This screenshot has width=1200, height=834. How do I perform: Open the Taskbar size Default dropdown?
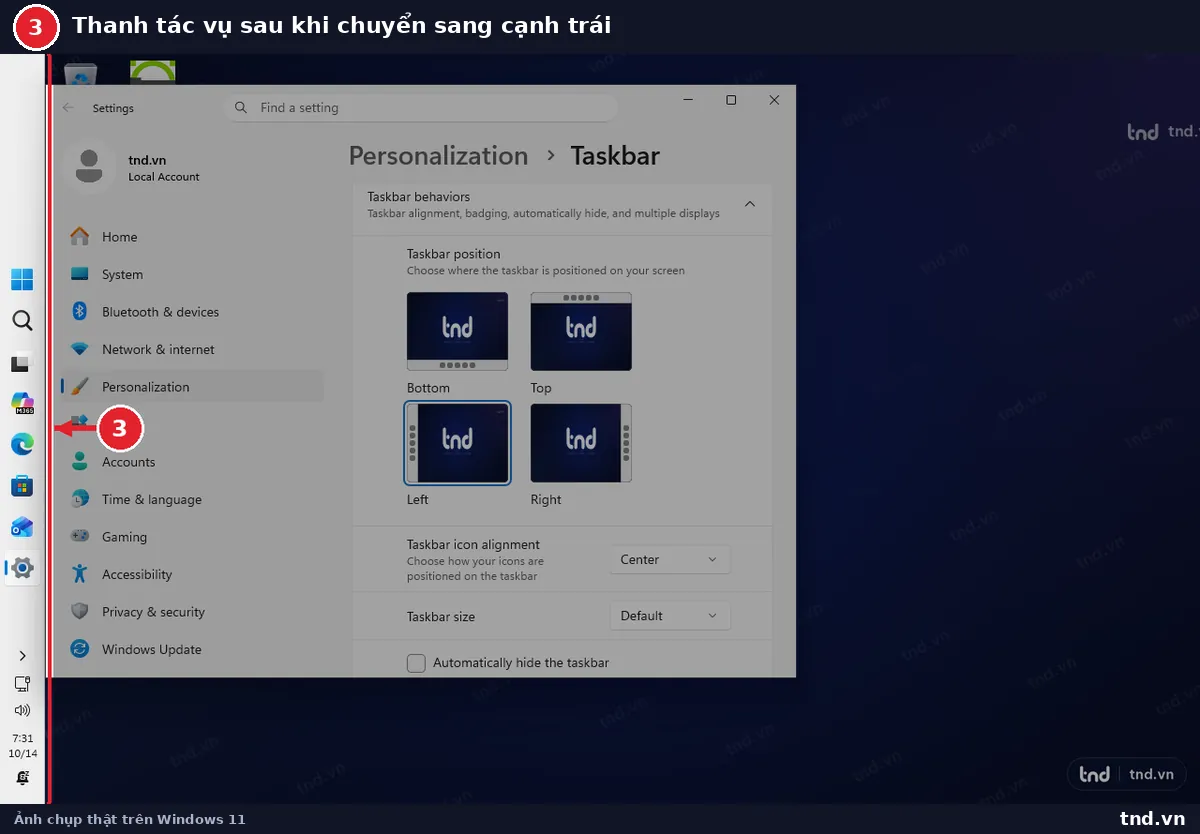(x=670, y=616)
